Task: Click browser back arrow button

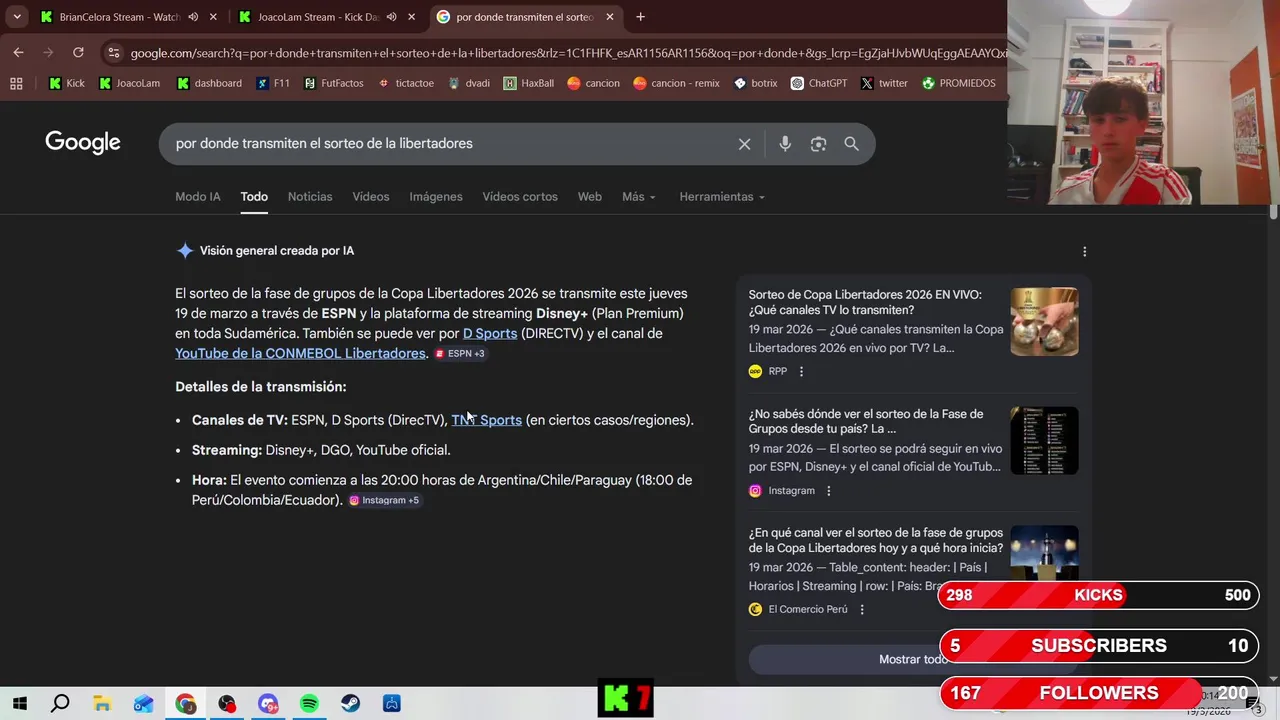Action: coord(18,52)
